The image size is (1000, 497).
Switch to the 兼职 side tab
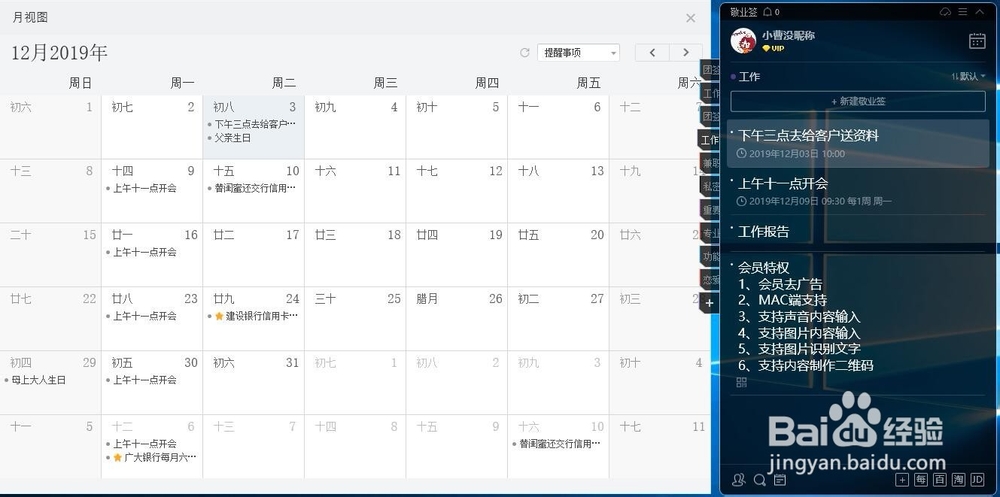(710, 163)
